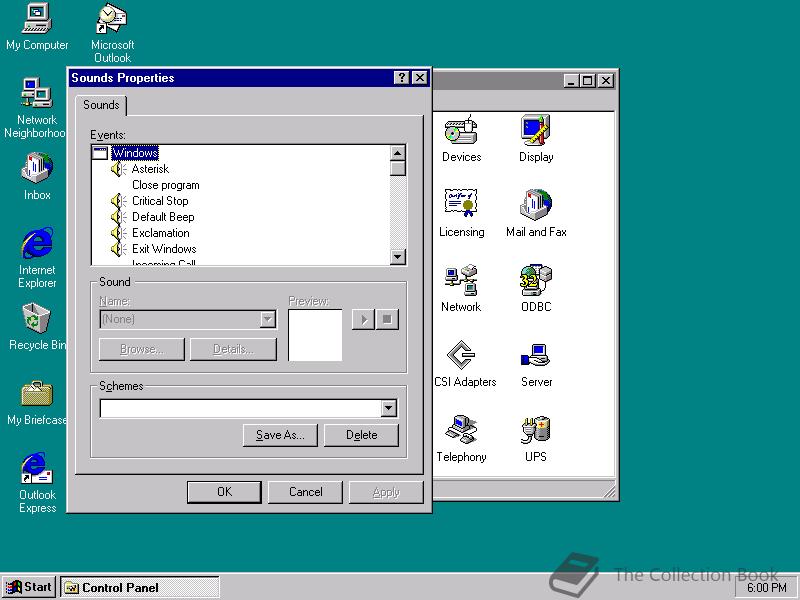Image resolution: width=800 pixels, height=600 pixels.
Task: Expand the Schemes dropdown arrow
Action: [x=388, y=408]
